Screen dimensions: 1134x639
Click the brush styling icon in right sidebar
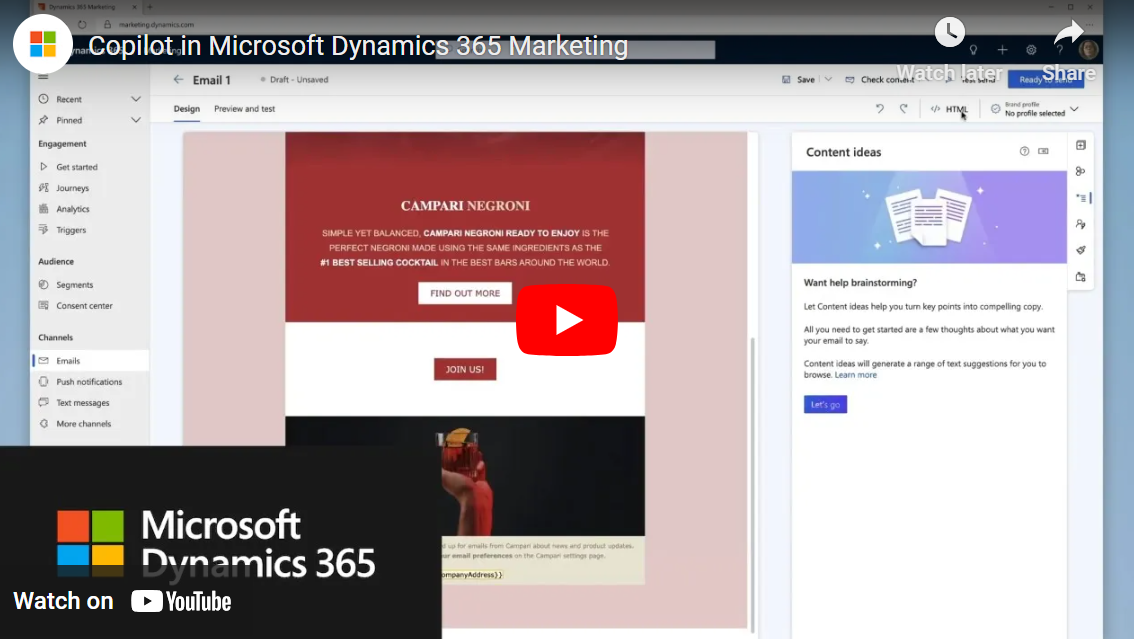pos(1080,250)
